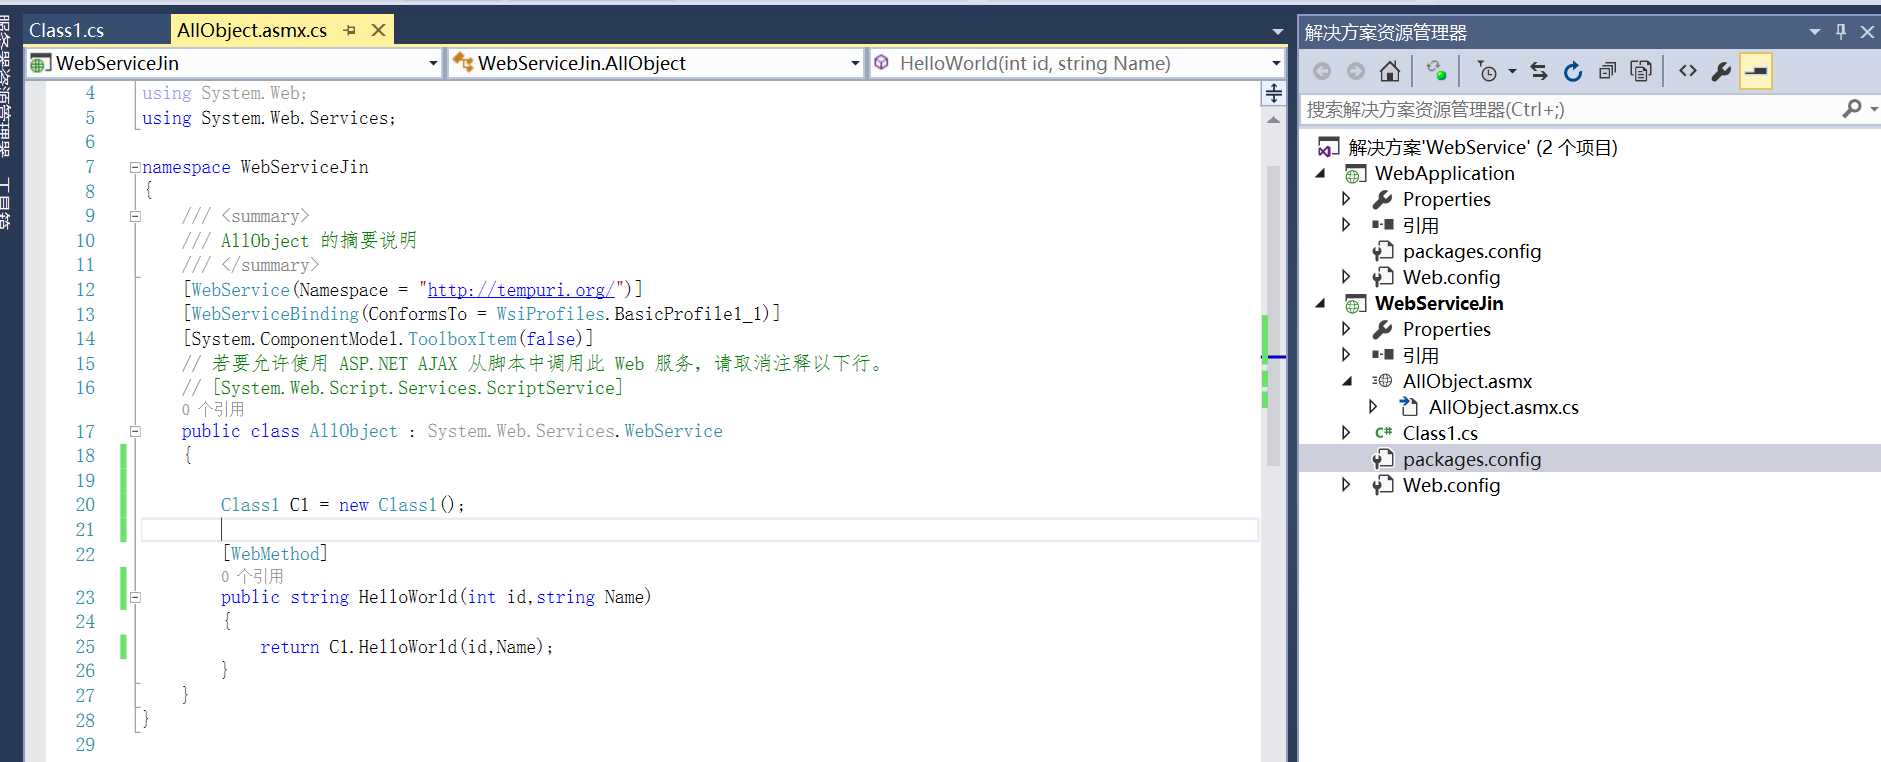Select the AllObject.asmx.cs tab
This screenshot has height=762, width=1881.
[x=252, y=30]
